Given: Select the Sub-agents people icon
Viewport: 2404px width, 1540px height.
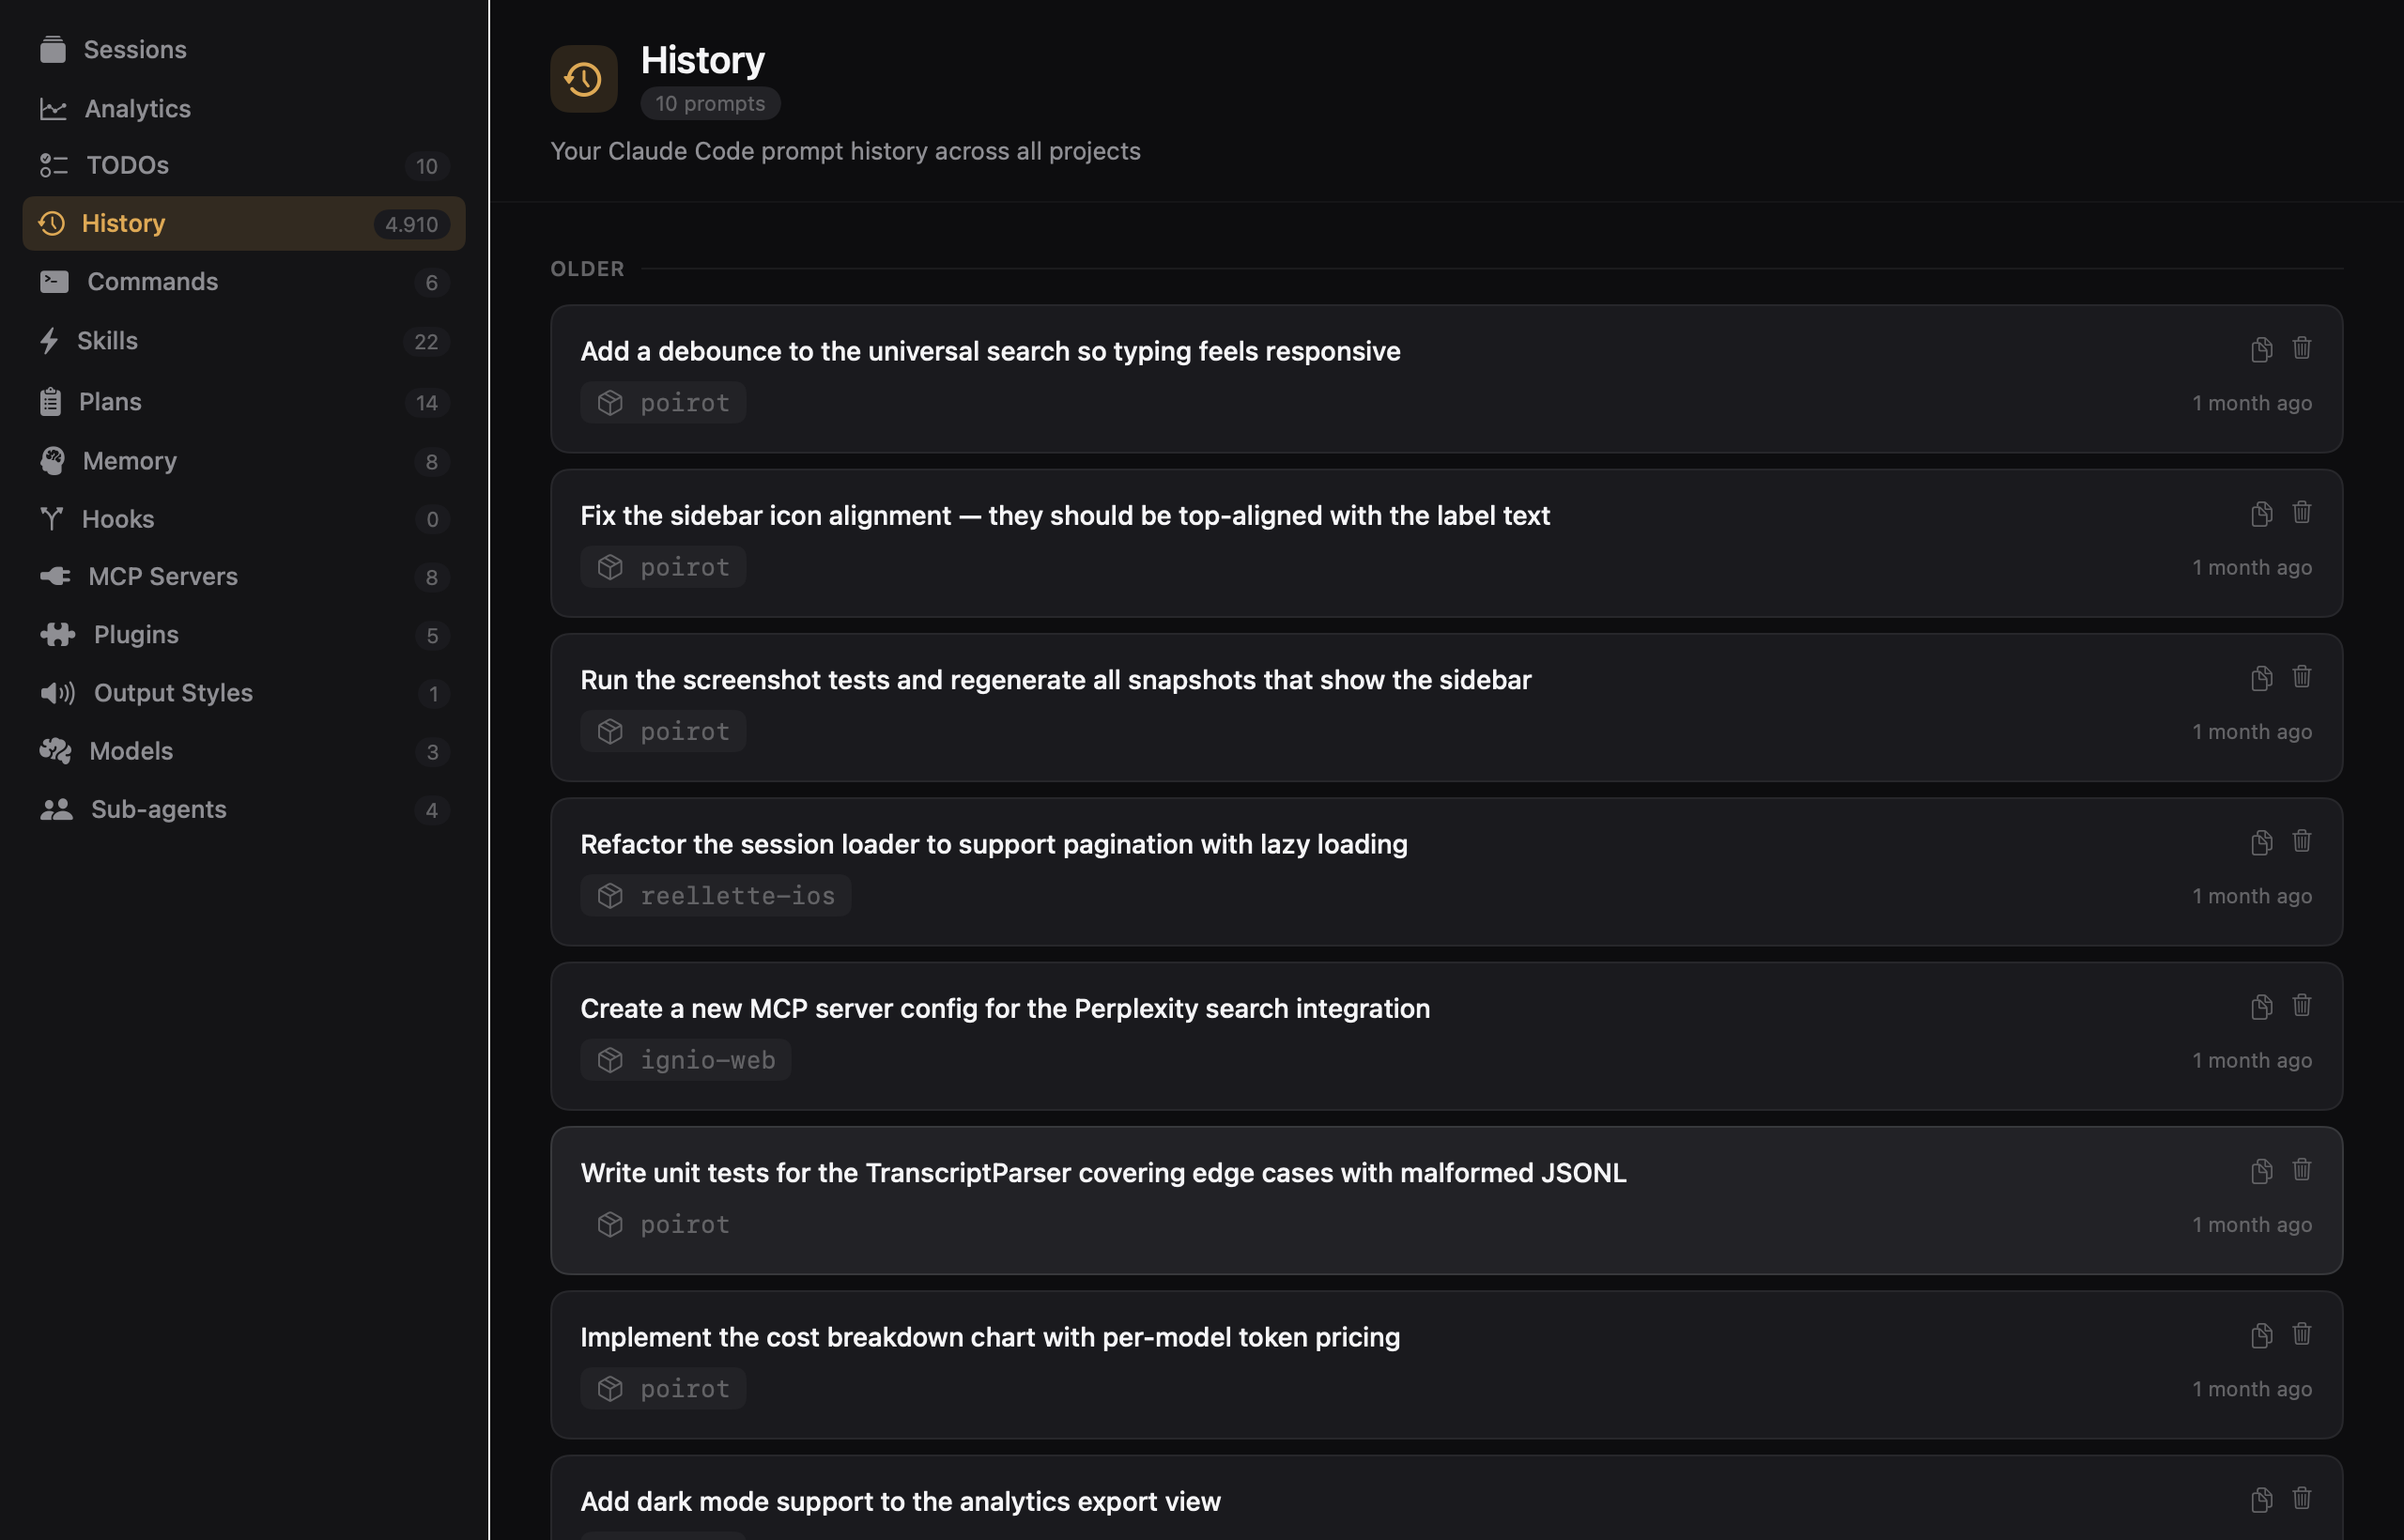Looking at the screenshot, I should tap(55, 809).
